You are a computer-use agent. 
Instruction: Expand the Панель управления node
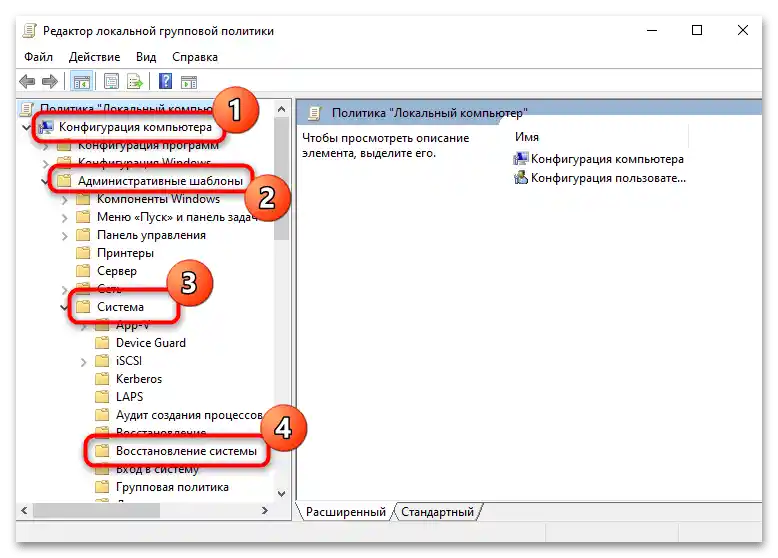65,236
